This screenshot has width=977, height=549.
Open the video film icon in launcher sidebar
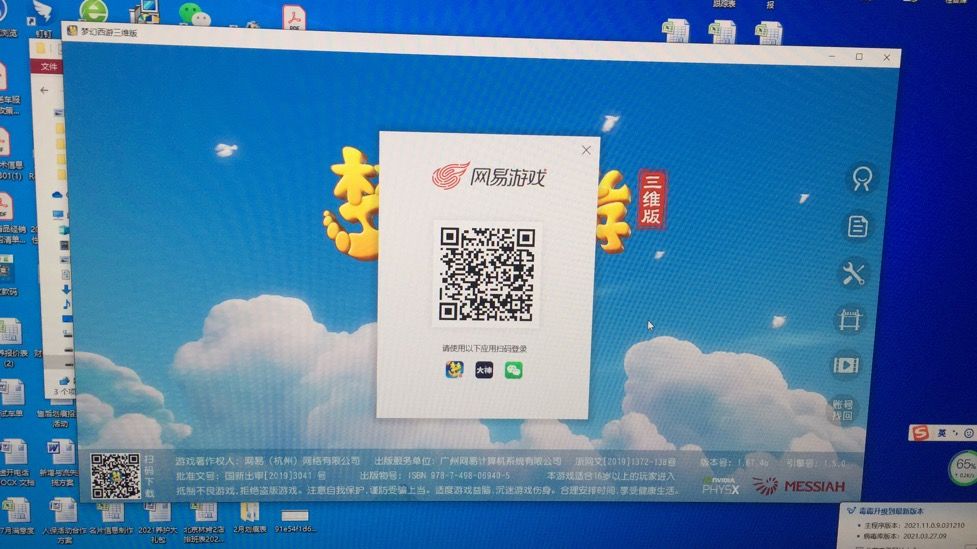(846, 365)
